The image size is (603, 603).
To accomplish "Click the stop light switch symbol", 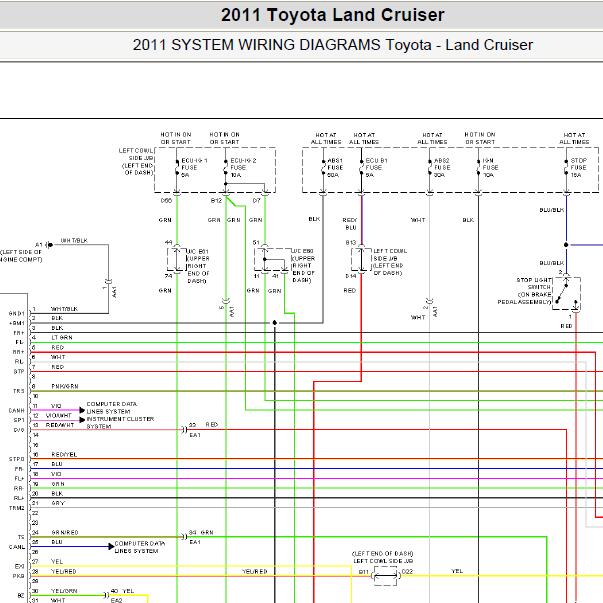I will tap(566, 293).
